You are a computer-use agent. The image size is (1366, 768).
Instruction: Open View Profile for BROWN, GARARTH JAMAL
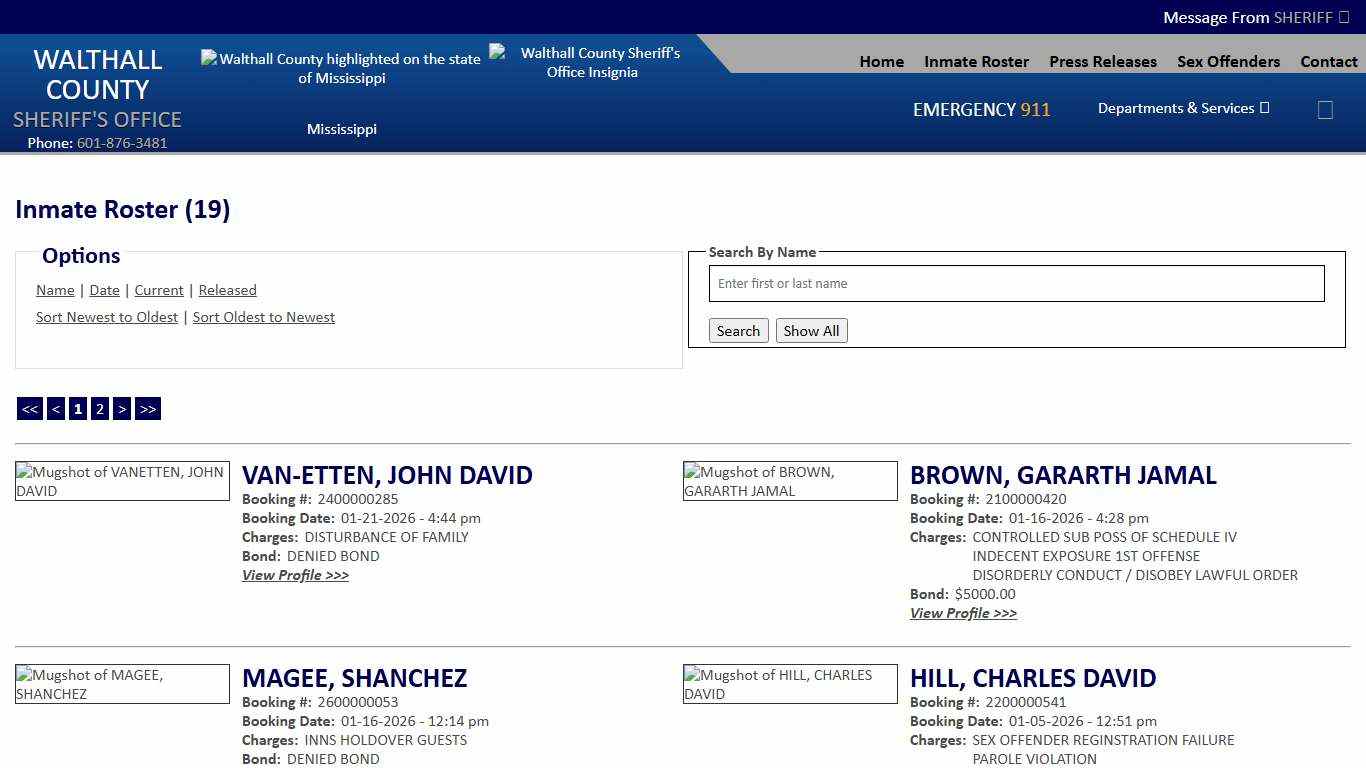click(962, 613)
